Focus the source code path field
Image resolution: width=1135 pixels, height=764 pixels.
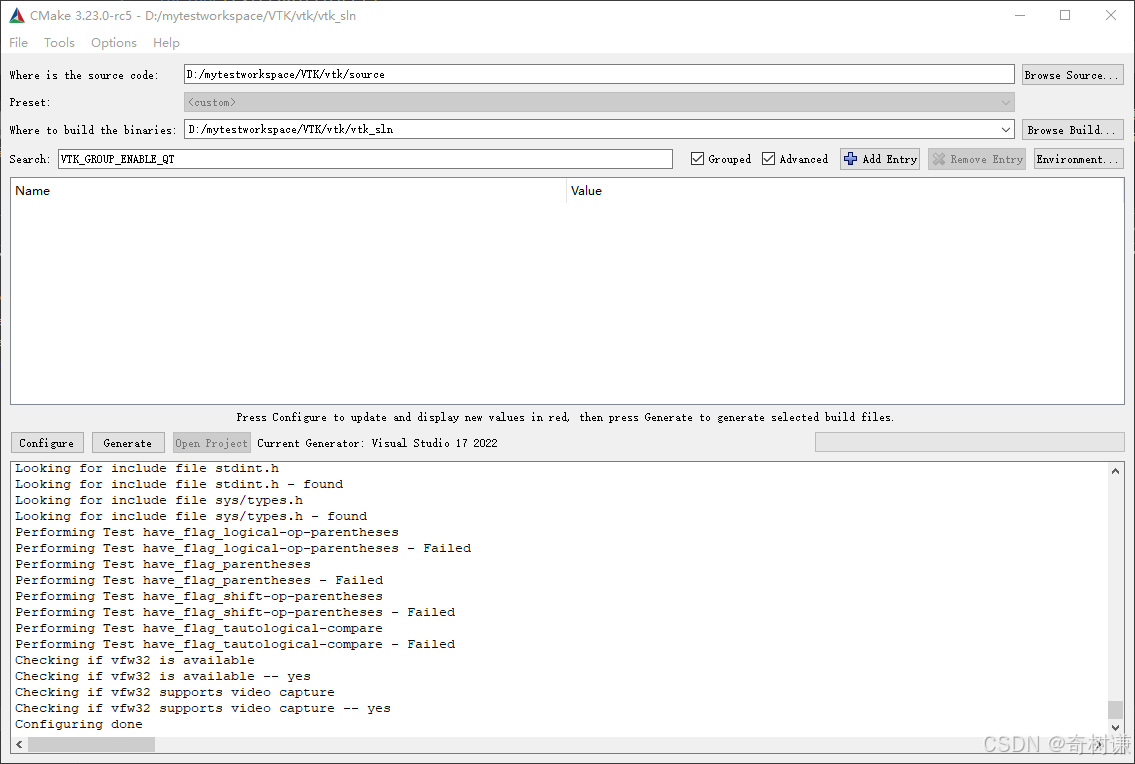click(x=599, y=74)
